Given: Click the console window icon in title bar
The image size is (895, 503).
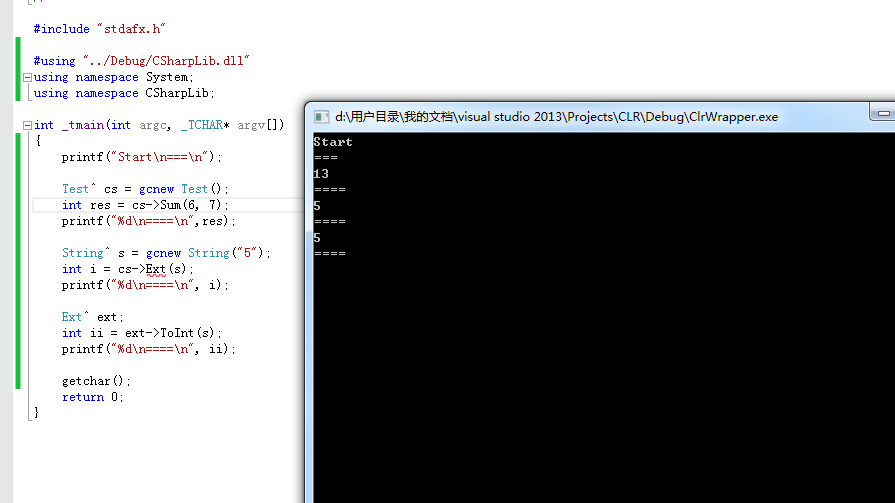Looking at the screenshot, I should click(x=321, y=117).
